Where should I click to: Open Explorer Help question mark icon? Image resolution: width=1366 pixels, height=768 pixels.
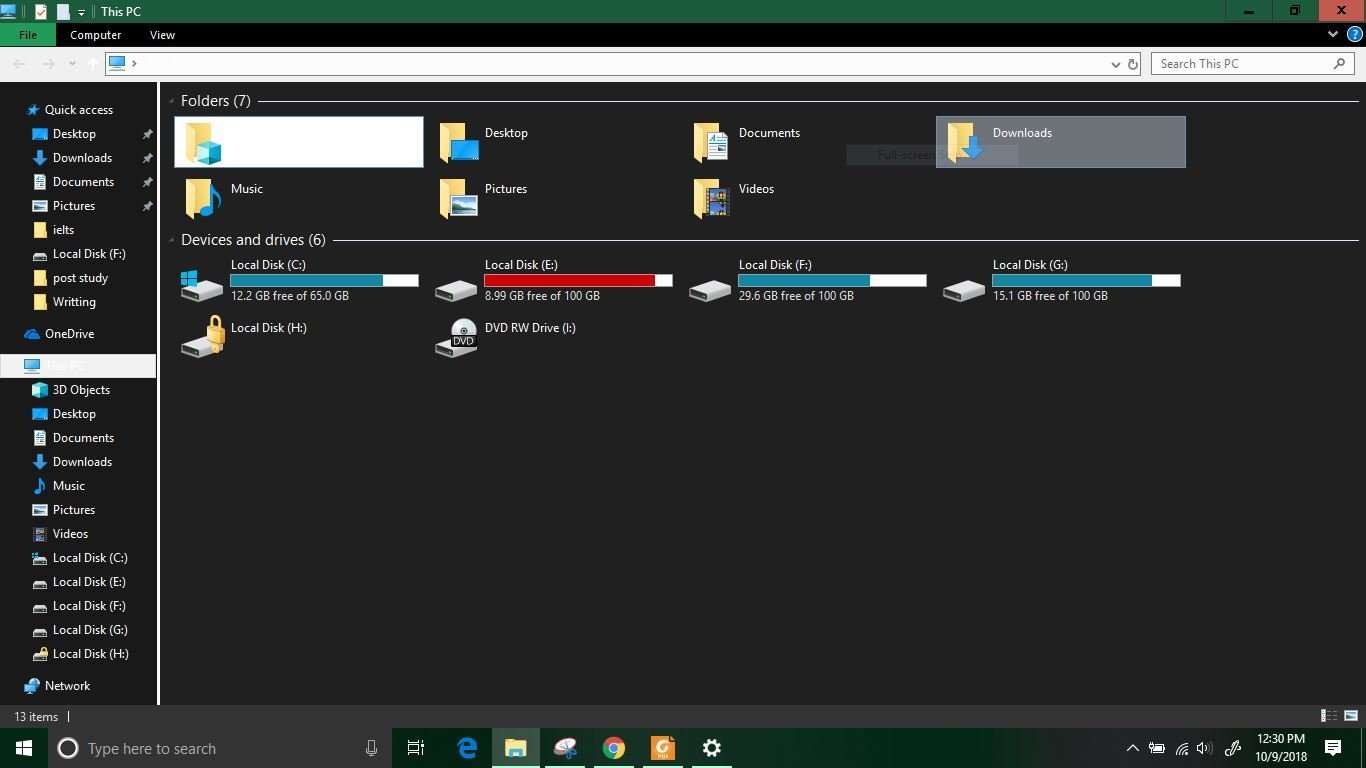pyautogui.click(x=1355, y=34)
